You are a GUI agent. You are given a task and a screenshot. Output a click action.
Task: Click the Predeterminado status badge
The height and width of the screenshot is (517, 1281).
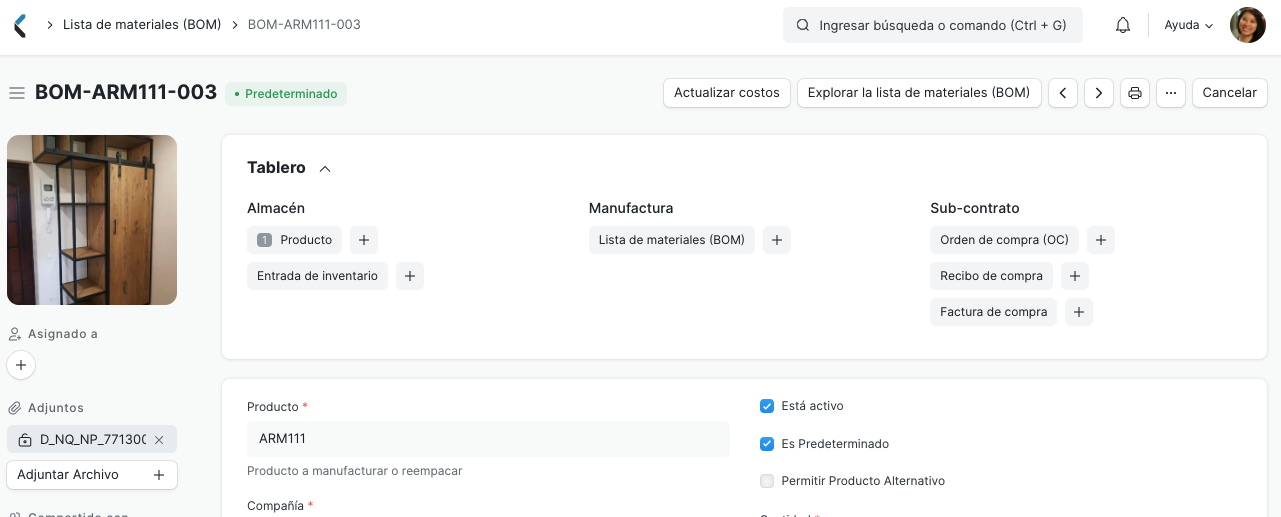[286, 94]
